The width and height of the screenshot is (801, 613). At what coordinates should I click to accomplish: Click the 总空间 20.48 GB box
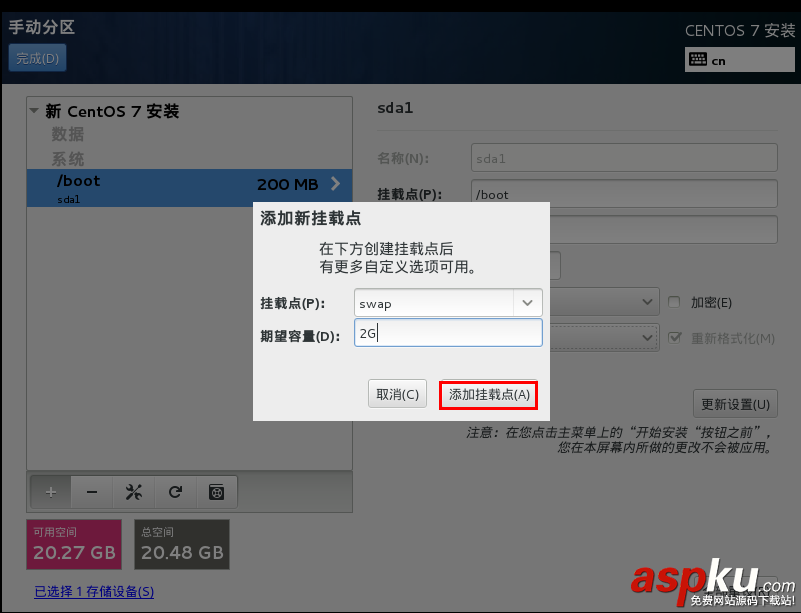(x=182, y=545)
